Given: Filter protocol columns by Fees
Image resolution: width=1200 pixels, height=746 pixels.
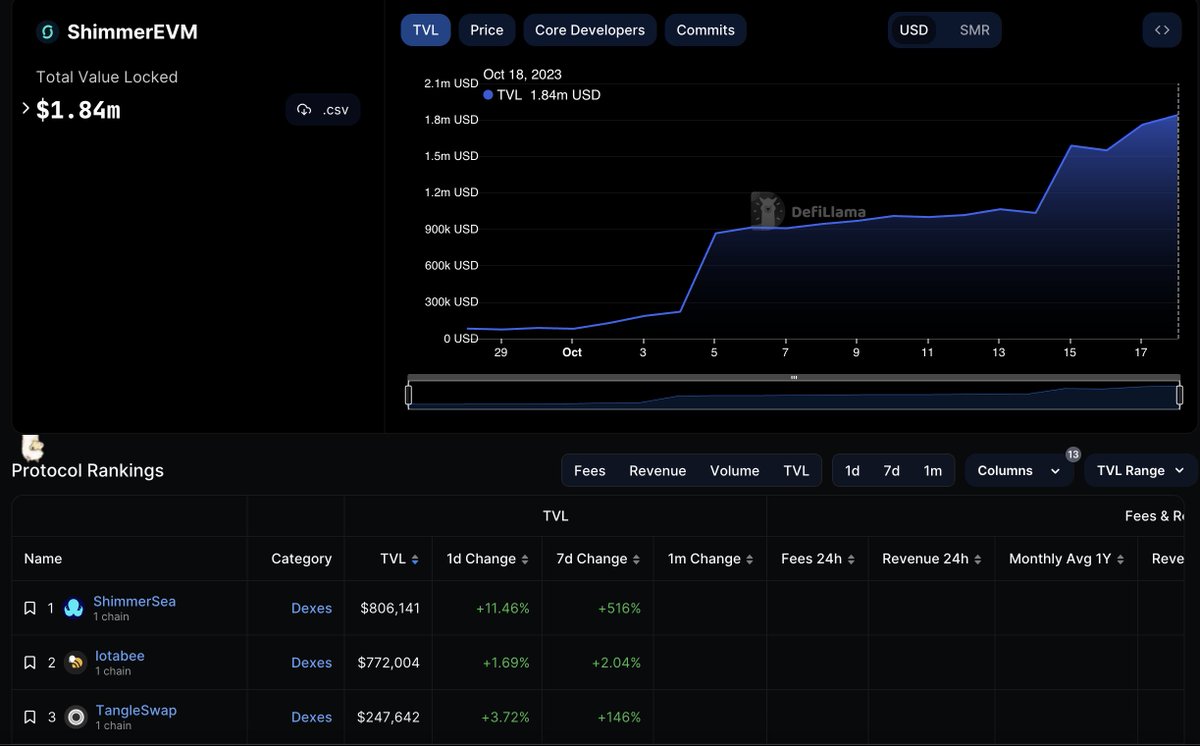Looking at the screenshot, I should 590,471.
